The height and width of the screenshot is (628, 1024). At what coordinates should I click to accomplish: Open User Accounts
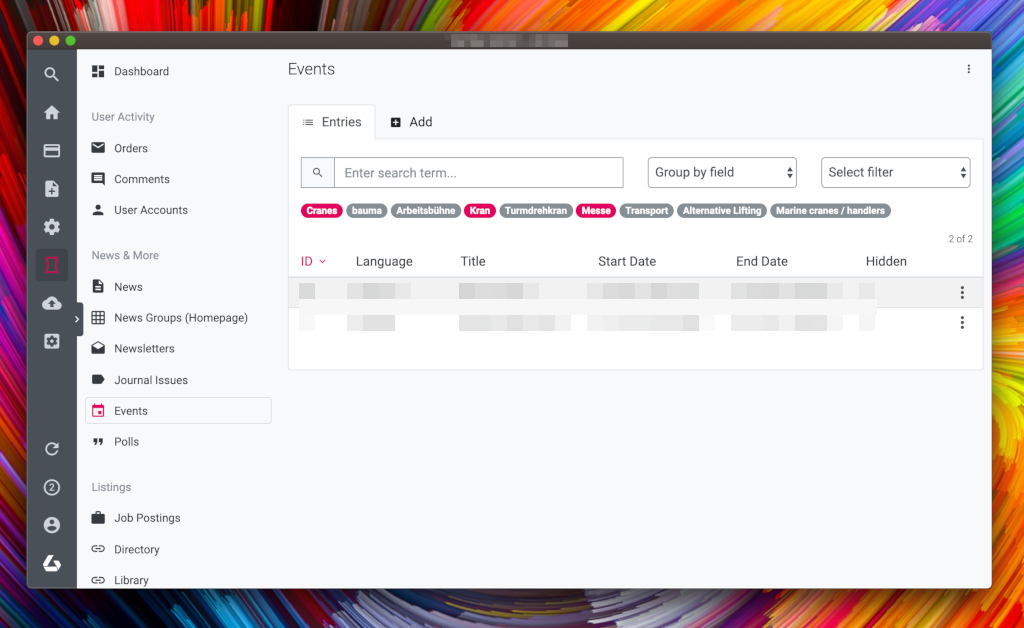(x=151, y=210)
